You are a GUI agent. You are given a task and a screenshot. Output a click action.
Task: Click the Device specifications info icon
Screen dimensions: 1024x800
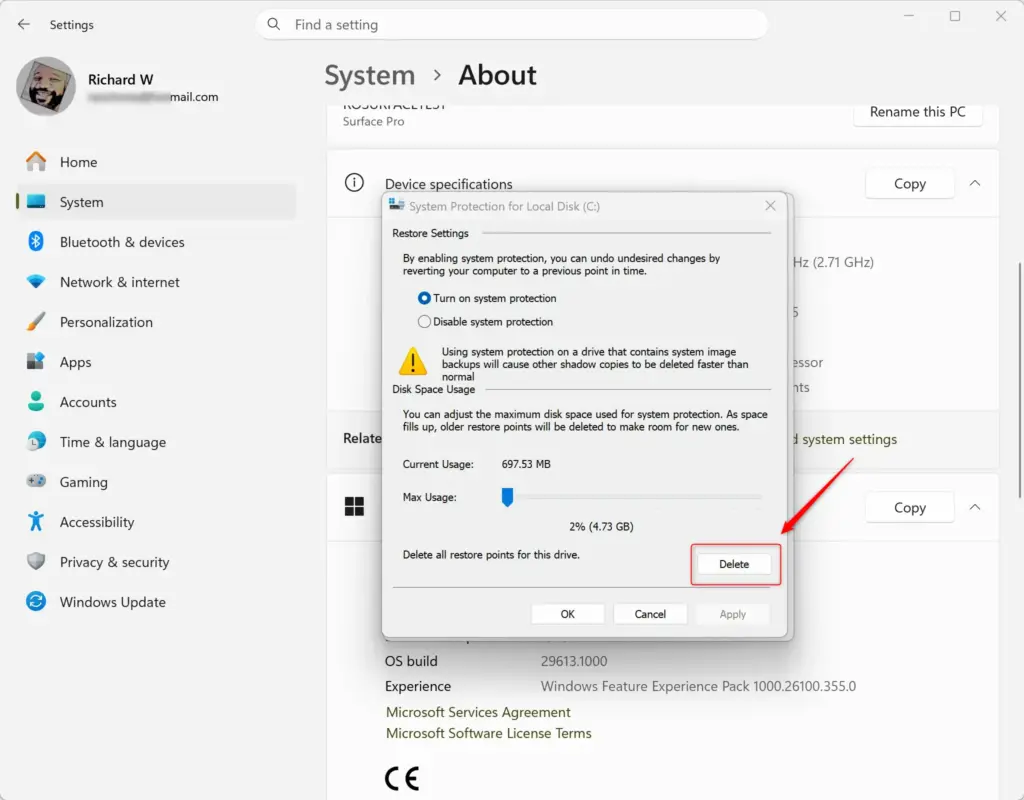tap(354, 183)
